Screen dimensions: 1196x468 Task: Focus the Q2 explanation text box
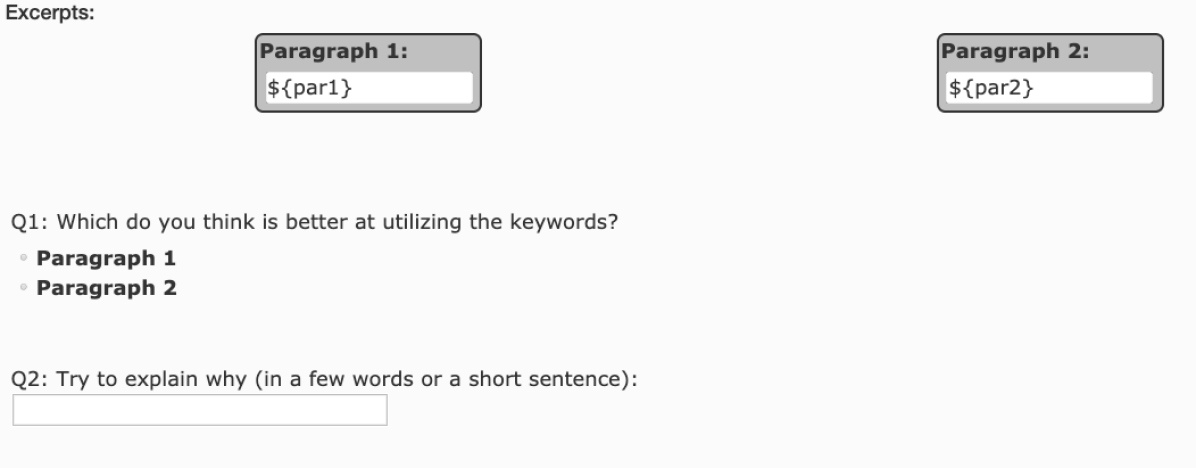[200, 410]
